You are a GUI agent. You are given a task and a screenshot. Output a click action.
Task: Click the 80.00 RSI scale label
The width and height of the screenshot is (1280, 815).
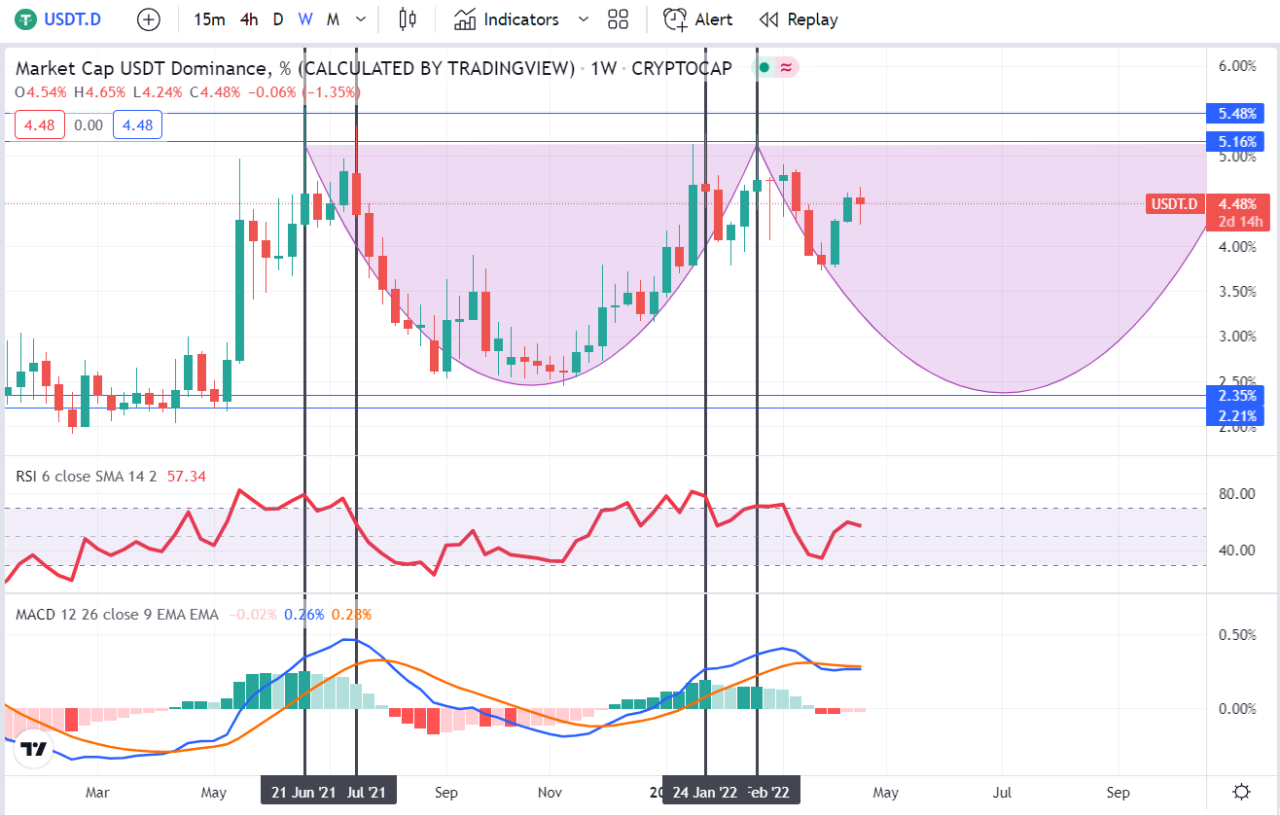coord(1237,494)
